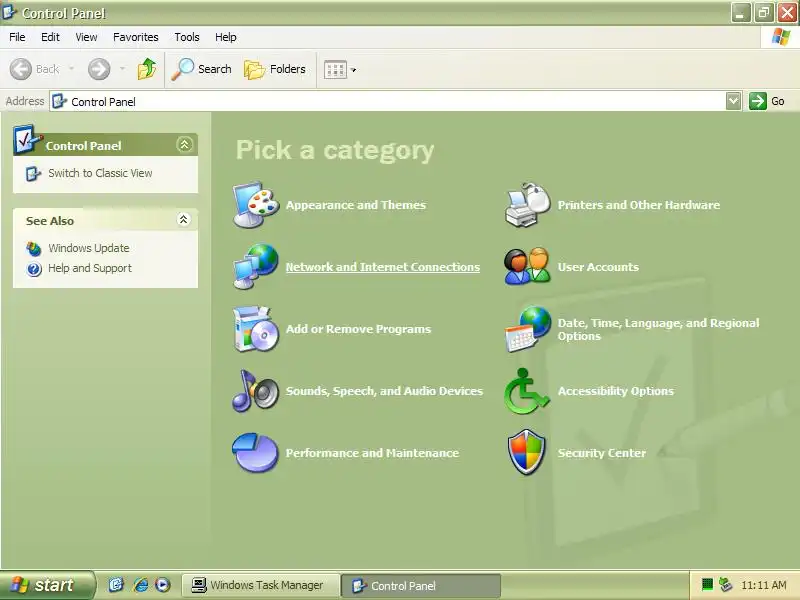Click the green Go arrow button

pyautogui.click(x=758, y=101)
